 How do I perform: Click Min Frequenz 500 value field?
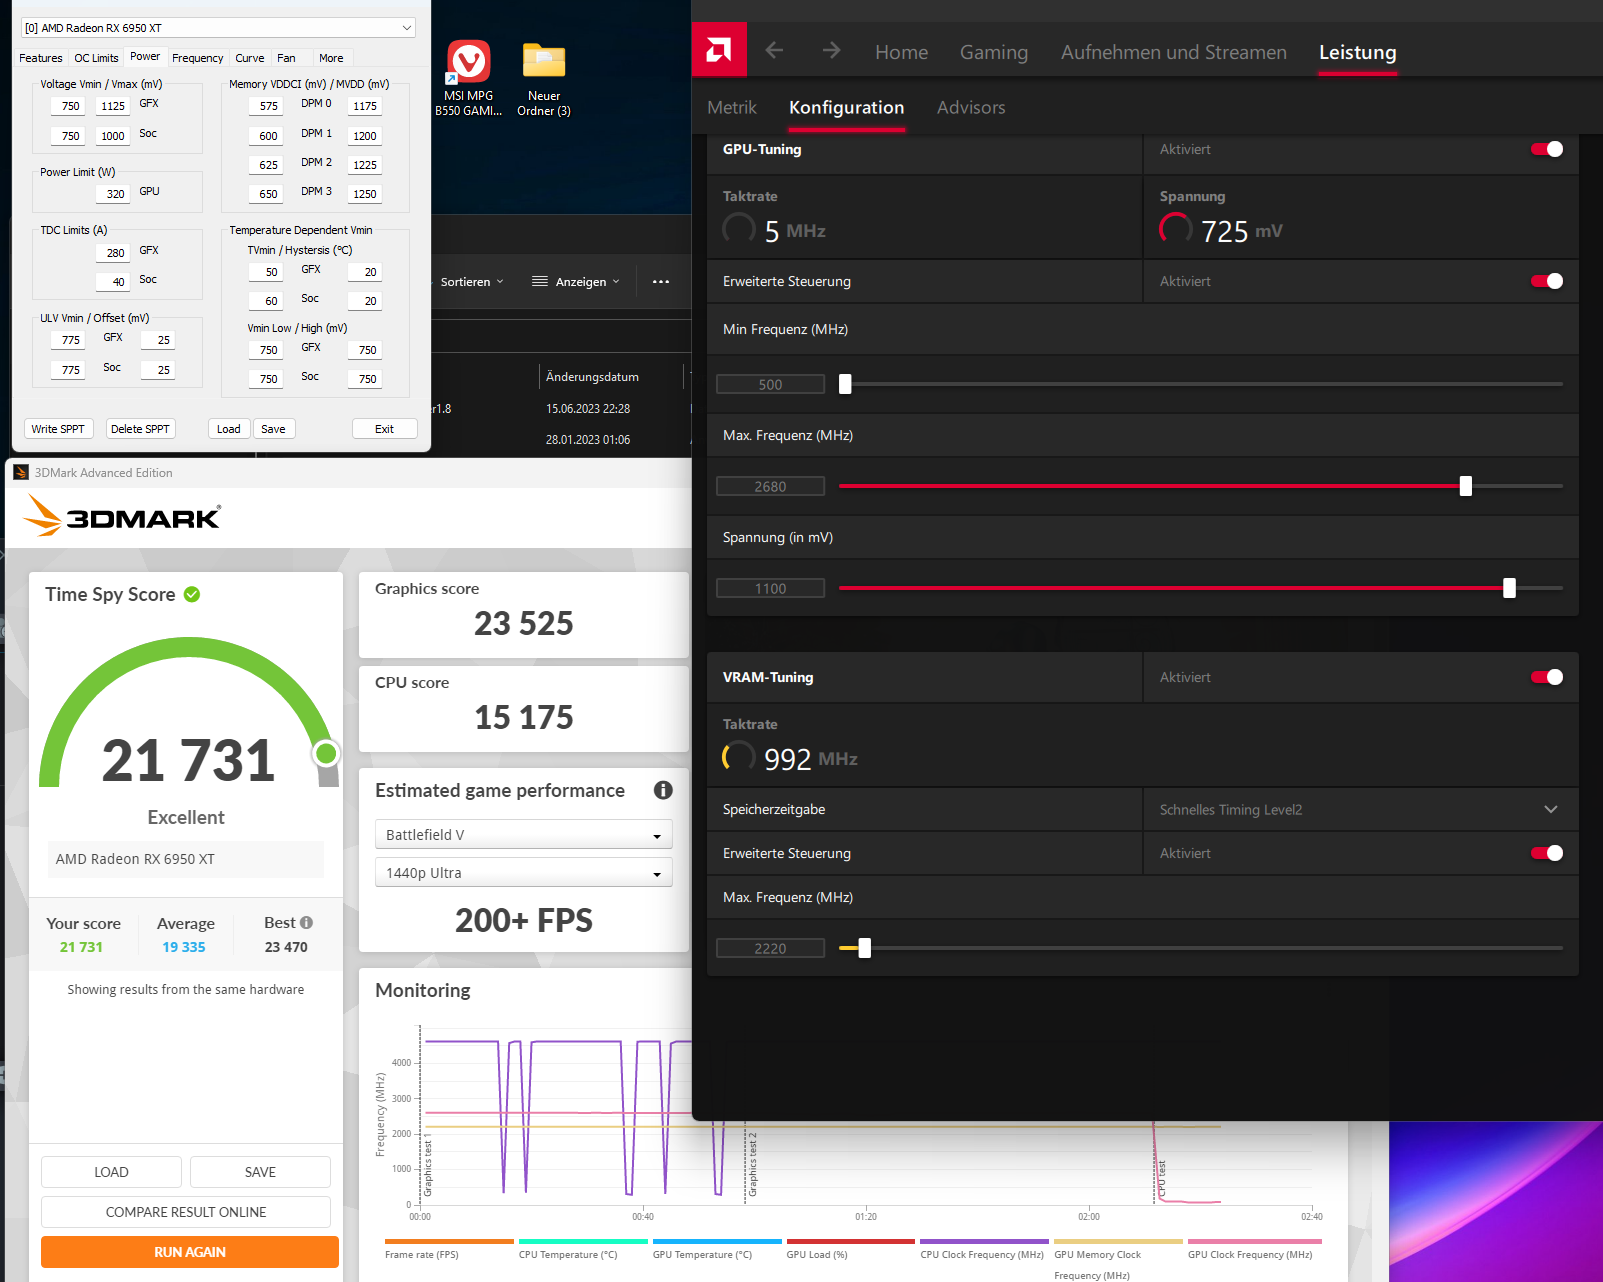[x=770, y=384]
